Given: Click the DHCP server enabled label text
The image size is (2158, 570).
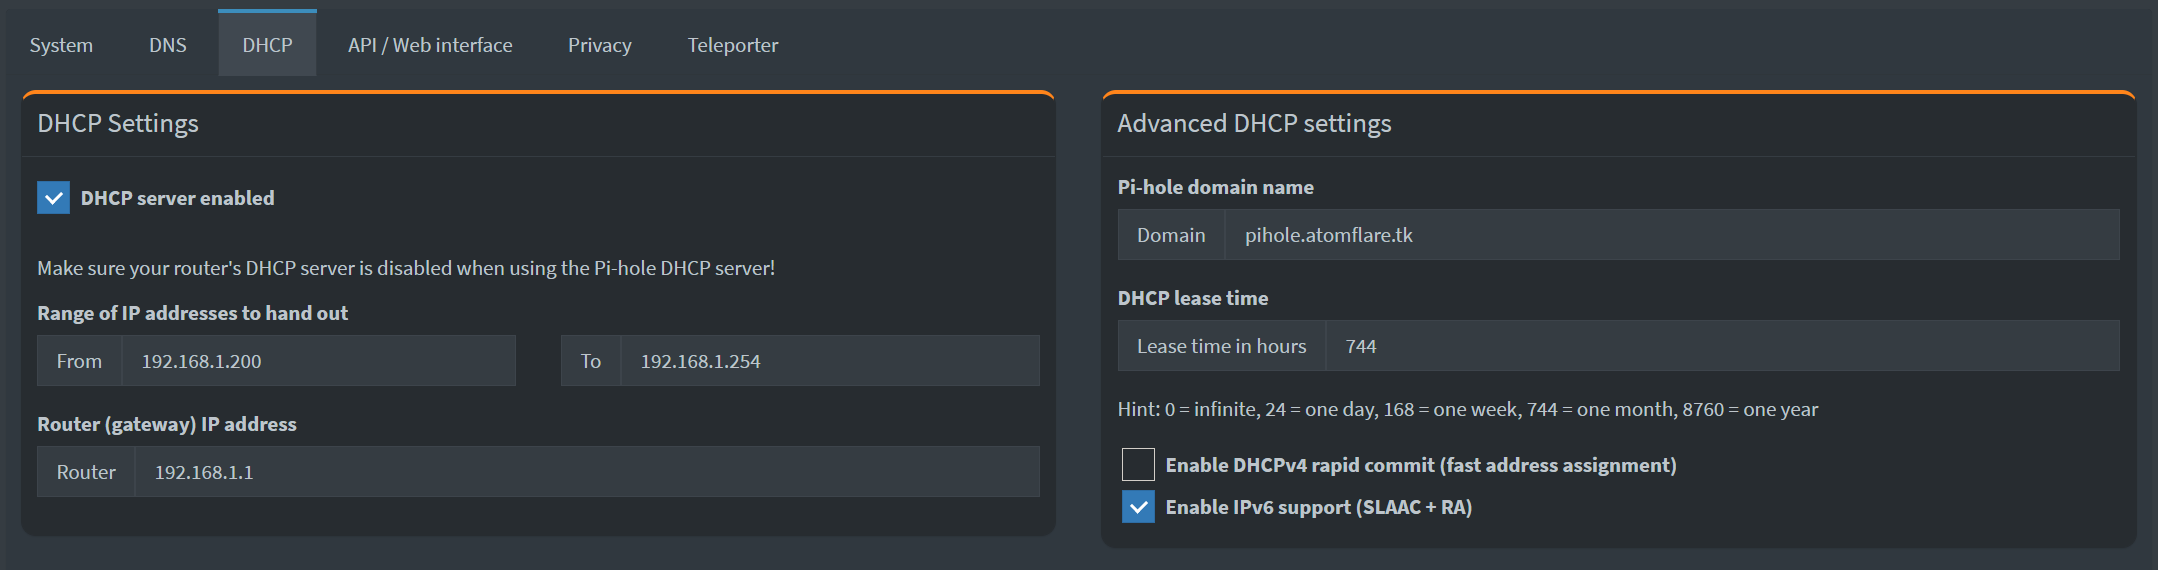Looking at the screenshot, I should click(178, 198).
